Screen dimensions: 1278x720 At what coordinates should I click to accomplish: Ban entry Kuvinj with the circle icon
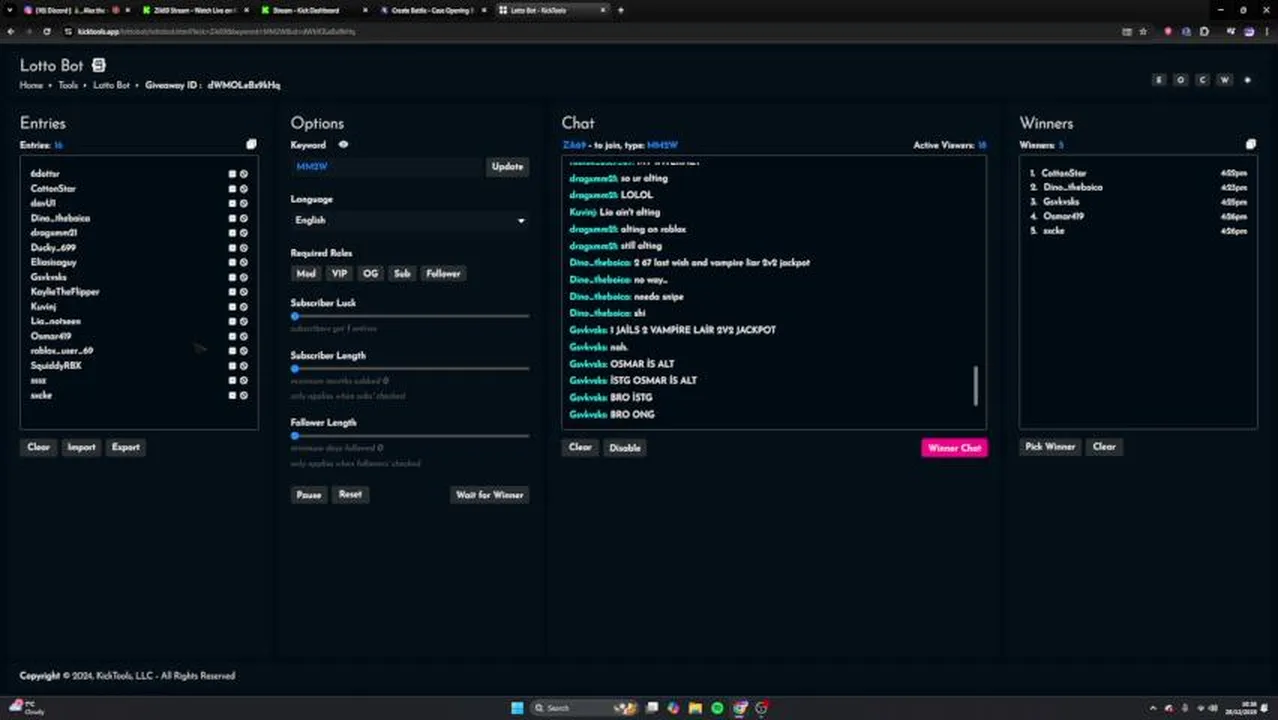(x=243, y=306)
